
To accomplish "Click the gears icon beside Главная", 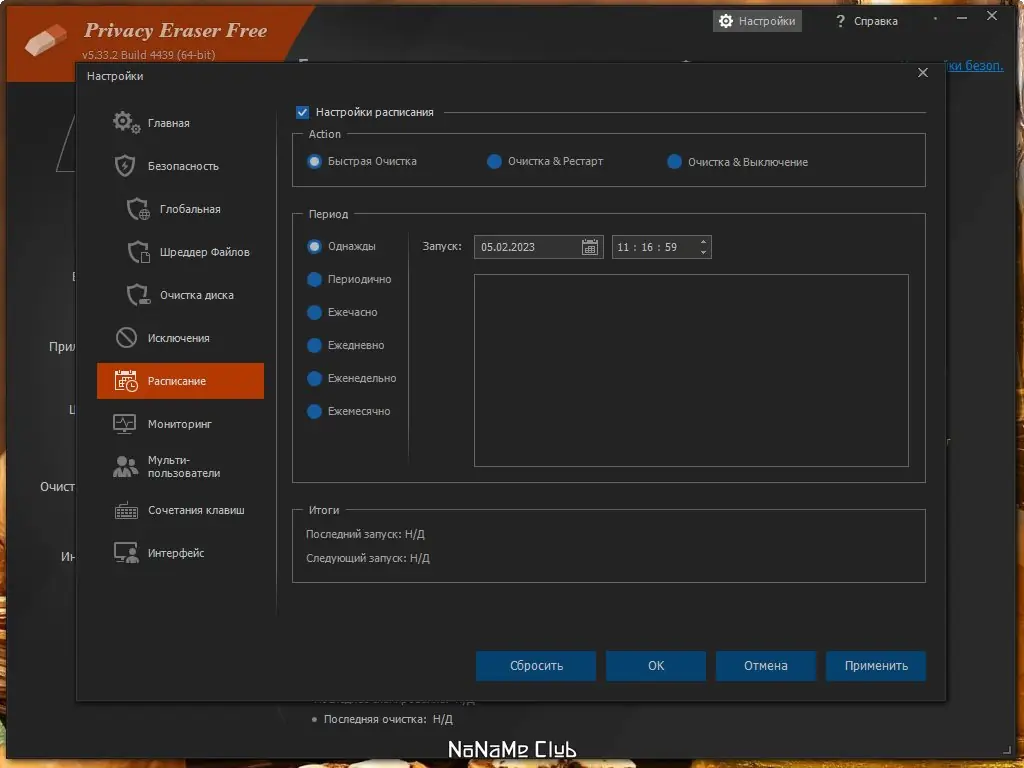I will [126, 122].
